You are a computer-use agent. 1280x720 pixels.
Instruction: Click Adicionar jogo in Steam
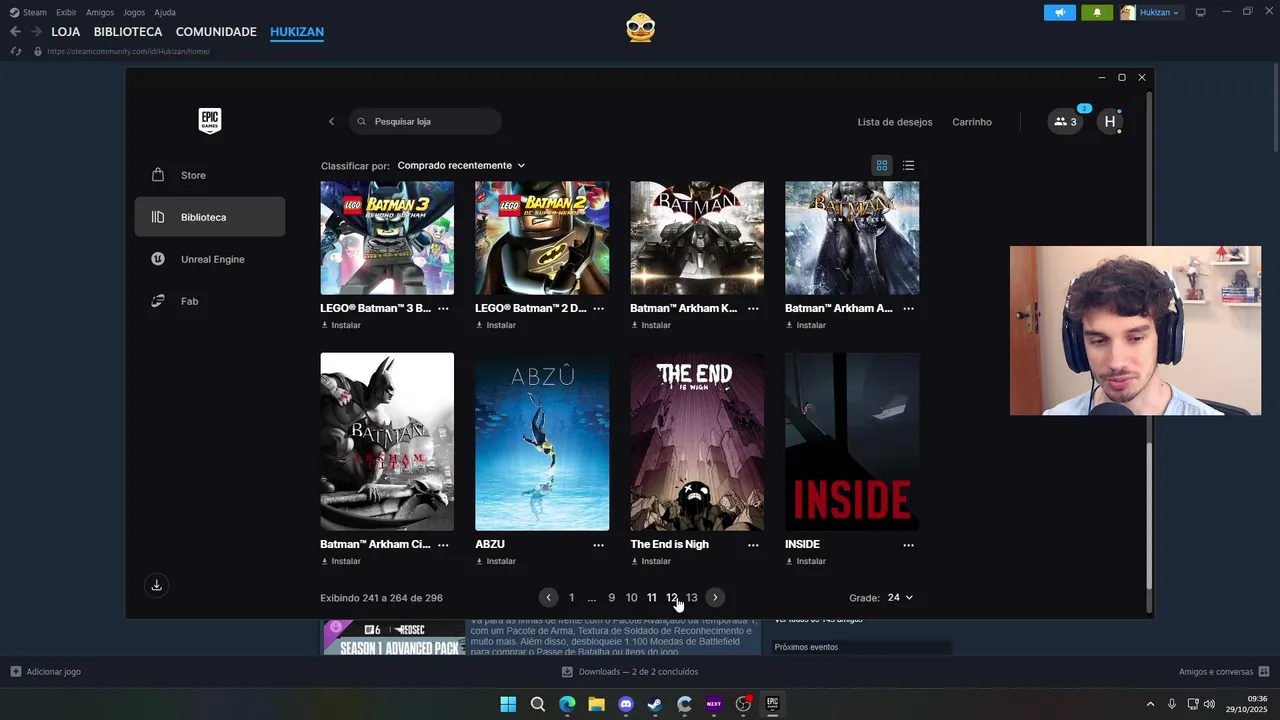(x=46, y=672)
